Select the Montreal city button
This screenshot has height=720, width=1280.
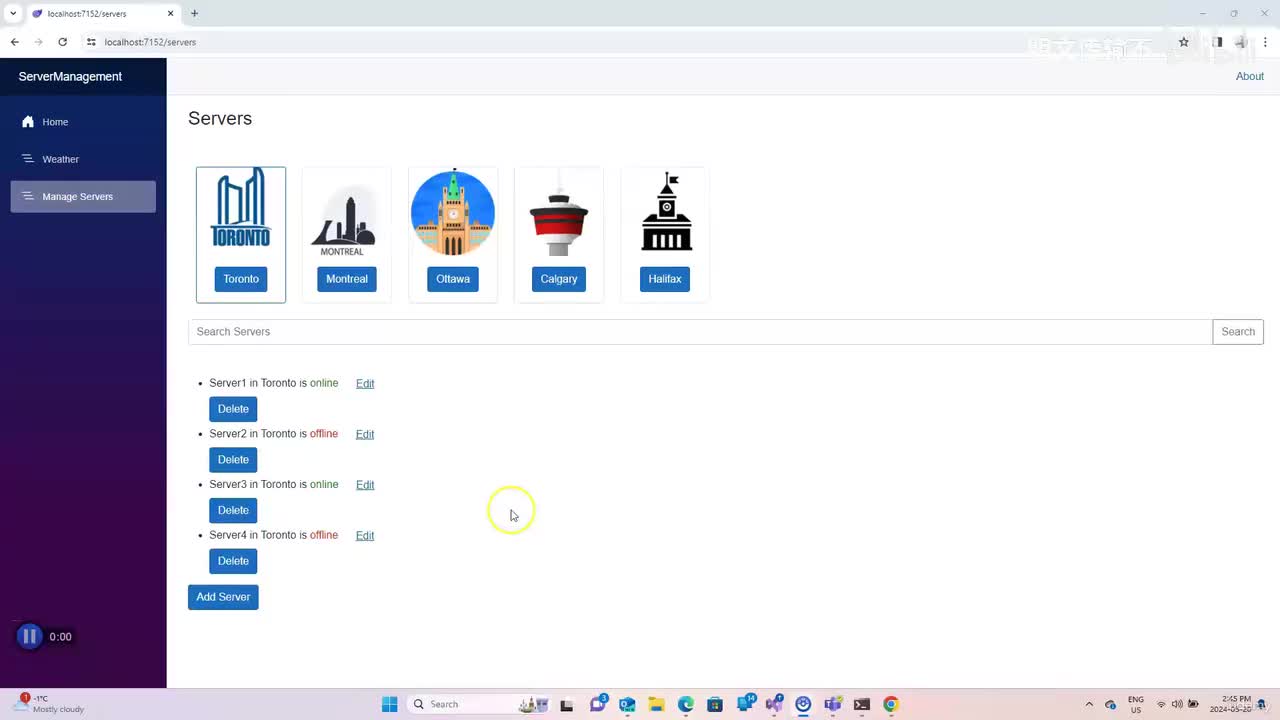[x=347, y=279]
